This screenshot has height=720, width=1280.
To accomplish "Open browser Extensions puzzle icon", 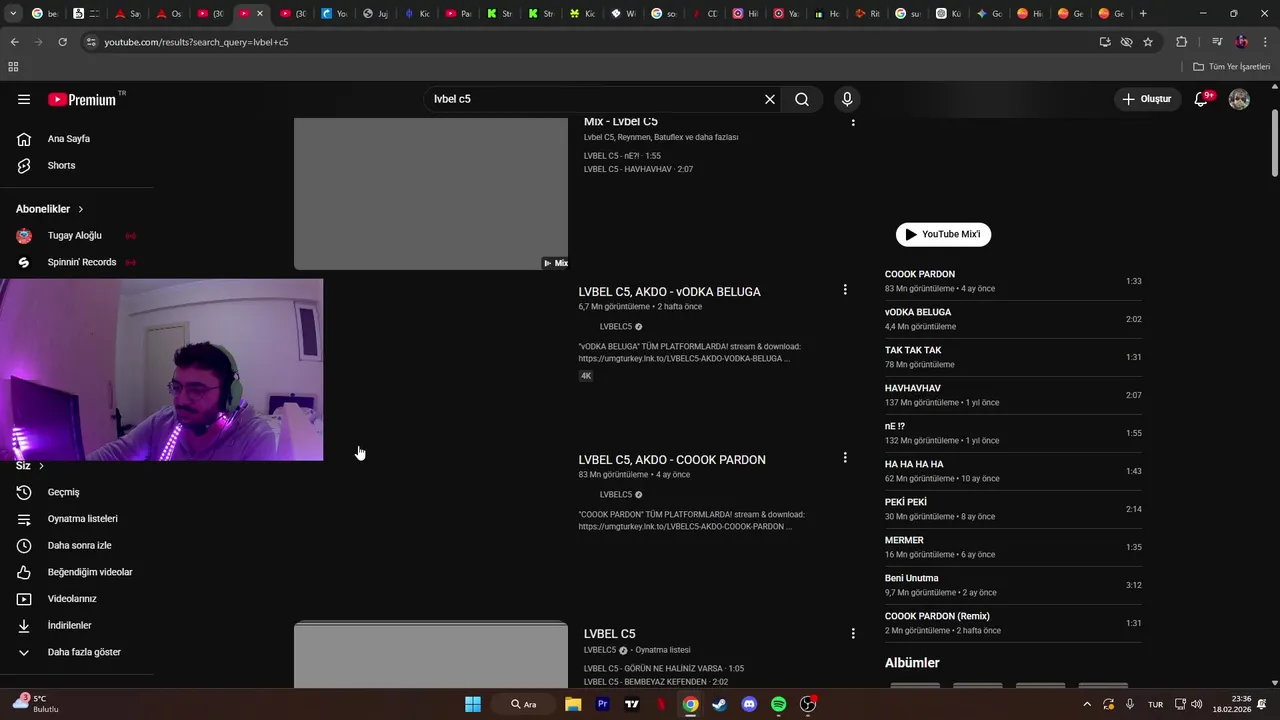I will 1181,42.
